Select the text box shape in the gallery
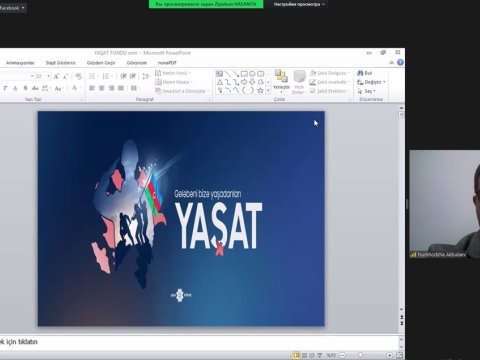 tap(219, 74)
